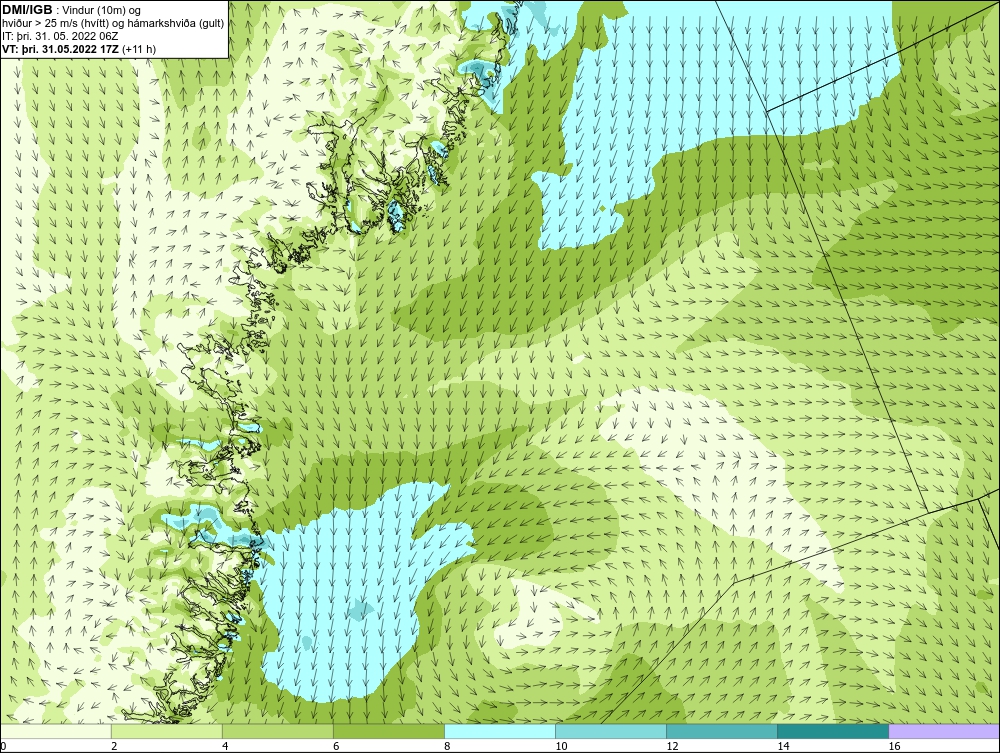The image size is (1000, 753).
Task: Click the 2–4 m/s legend color segment
Action: [166, 731]
